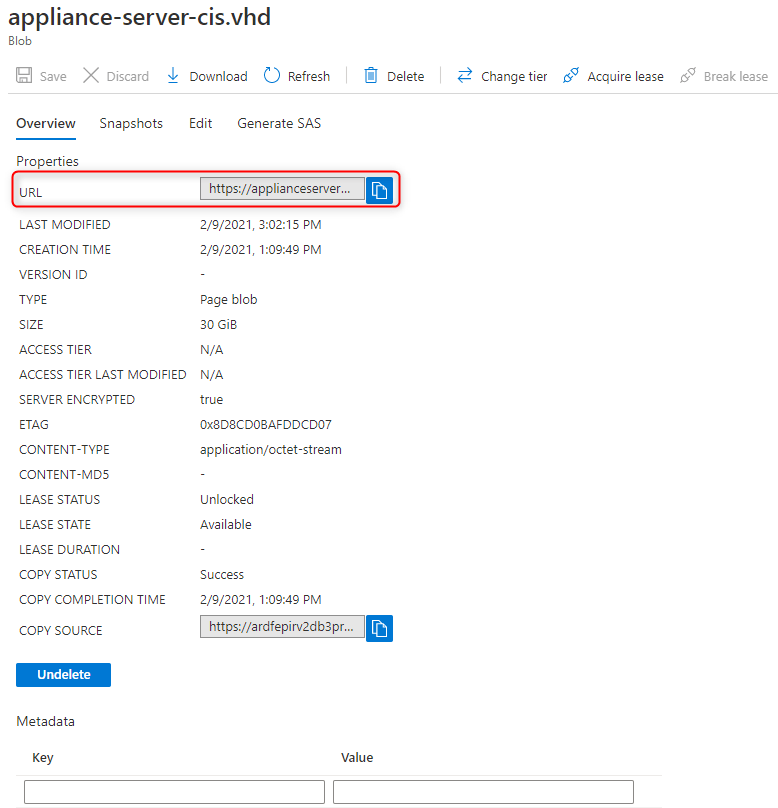Click the COPY COMPLETION TIME label
This screenshot has height=808, width=778.
[x=92, y=600]
